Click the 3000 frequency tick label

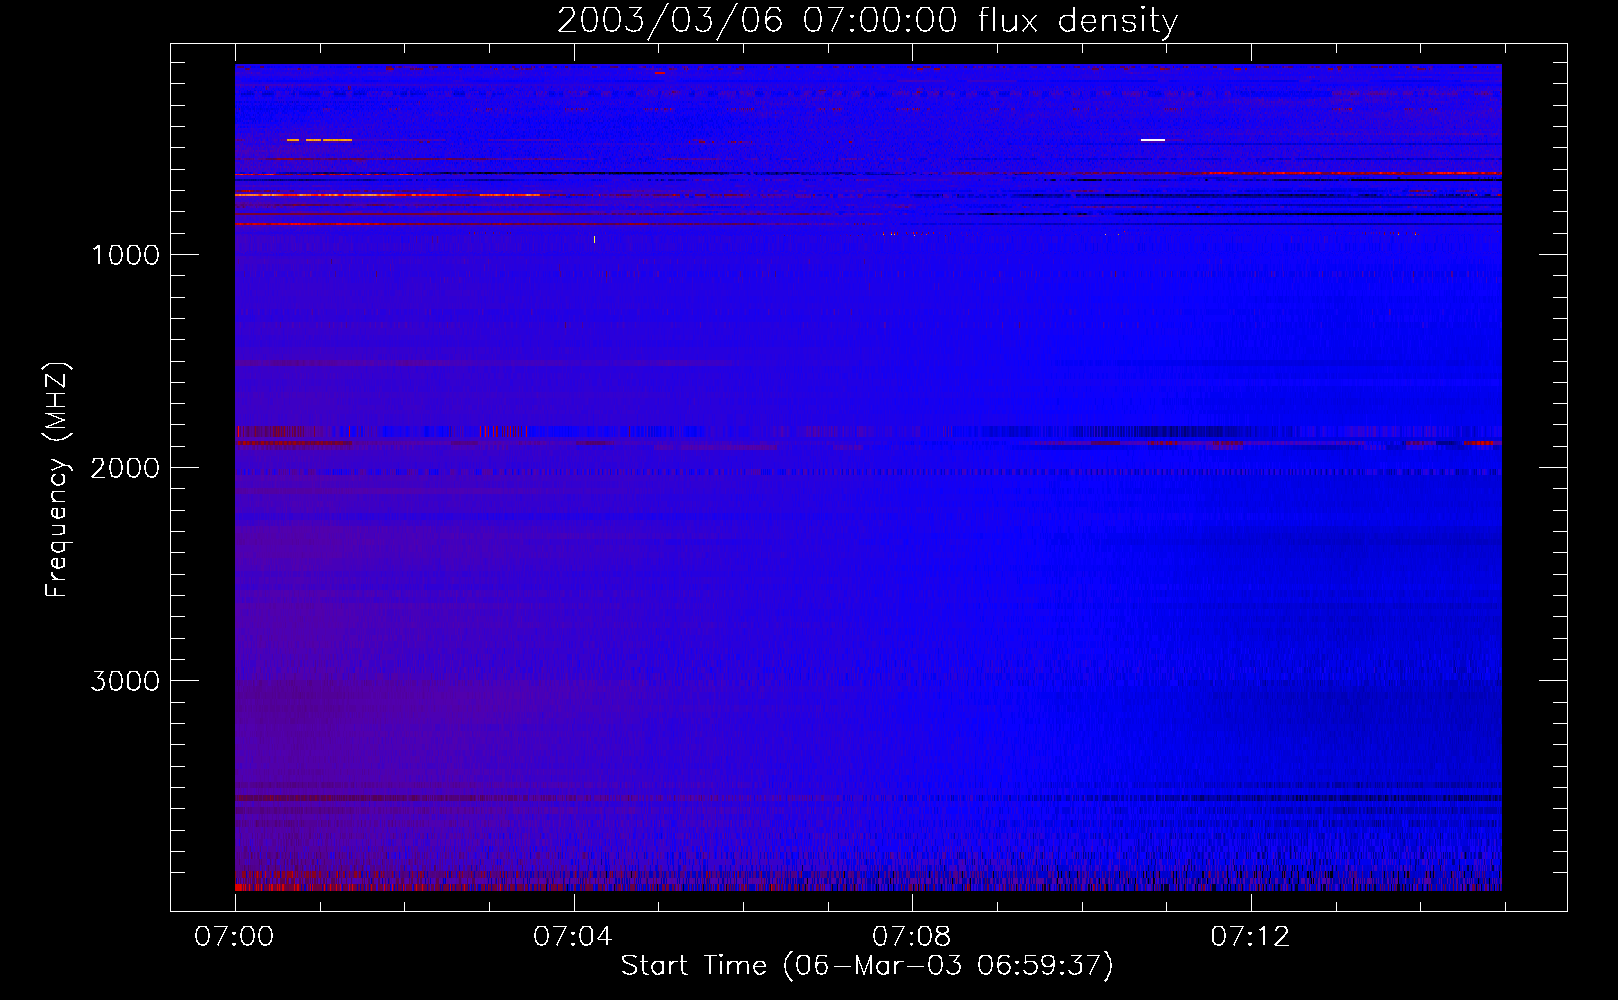pyautogui.click(x=125, y=681)
